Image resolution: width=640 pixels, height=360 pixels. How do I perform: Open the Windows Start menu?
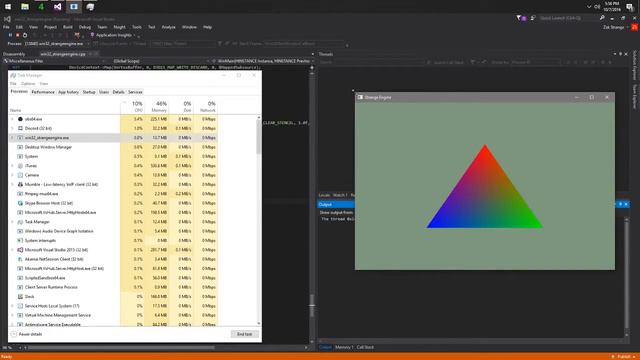click(x=8, y=7)
